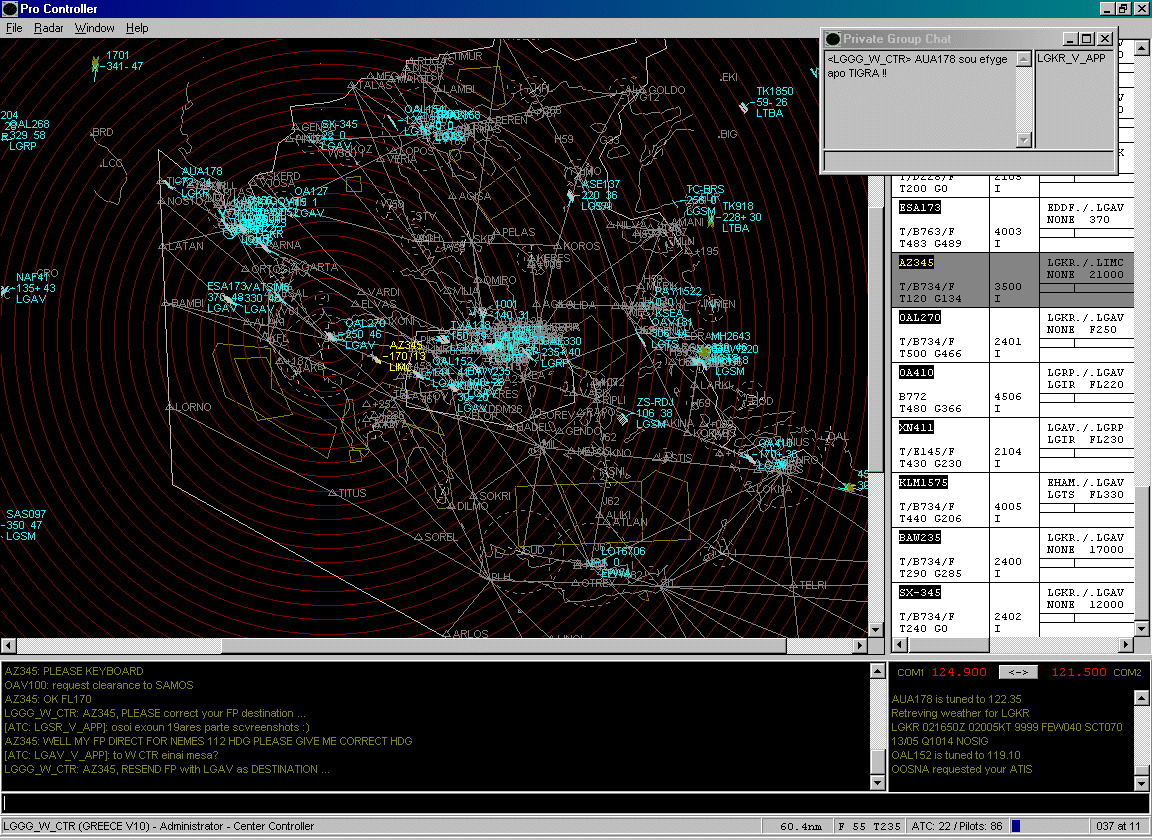Viewport: 1152px width, 840px height.
Task: Select the OAL270 flight strip callsign
Action: click(x=920, y=317)
